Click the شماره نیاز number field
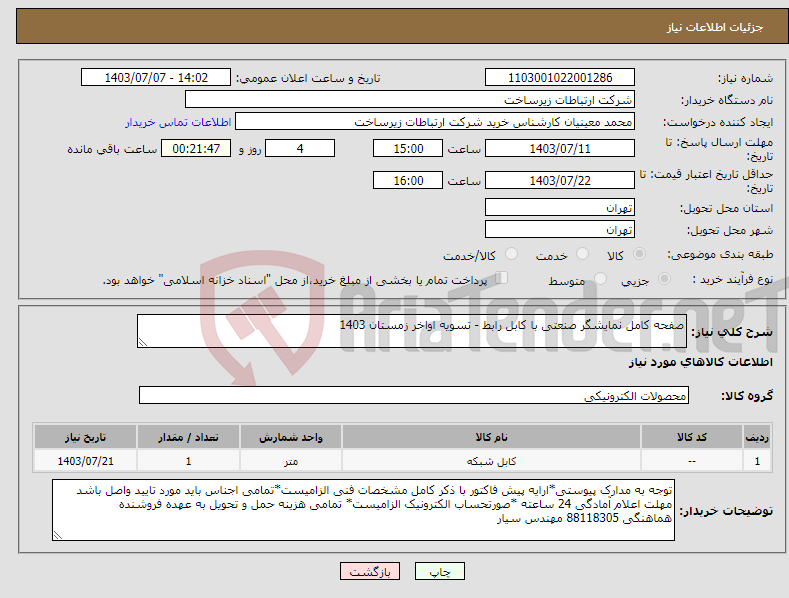 560,78
